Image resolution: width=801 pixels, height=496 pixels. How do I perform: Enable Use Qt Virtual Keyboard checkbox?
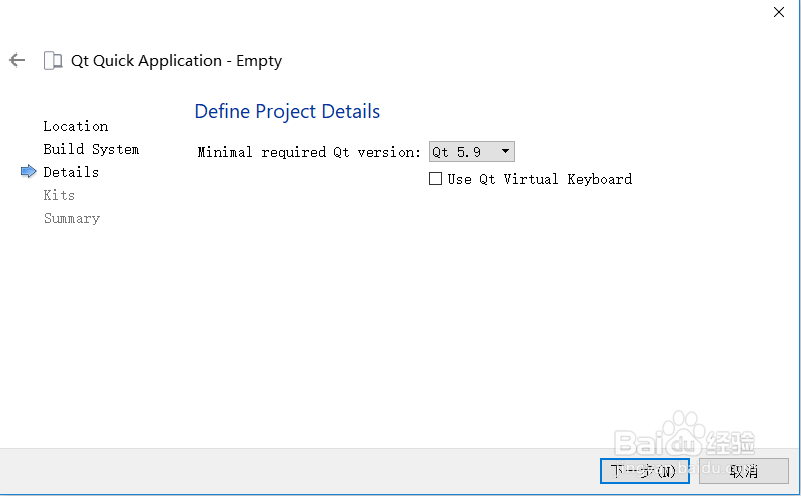point(435,179)
